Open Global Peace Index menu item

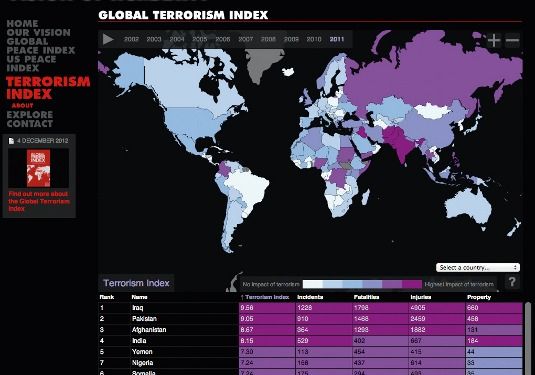(41, 46)
